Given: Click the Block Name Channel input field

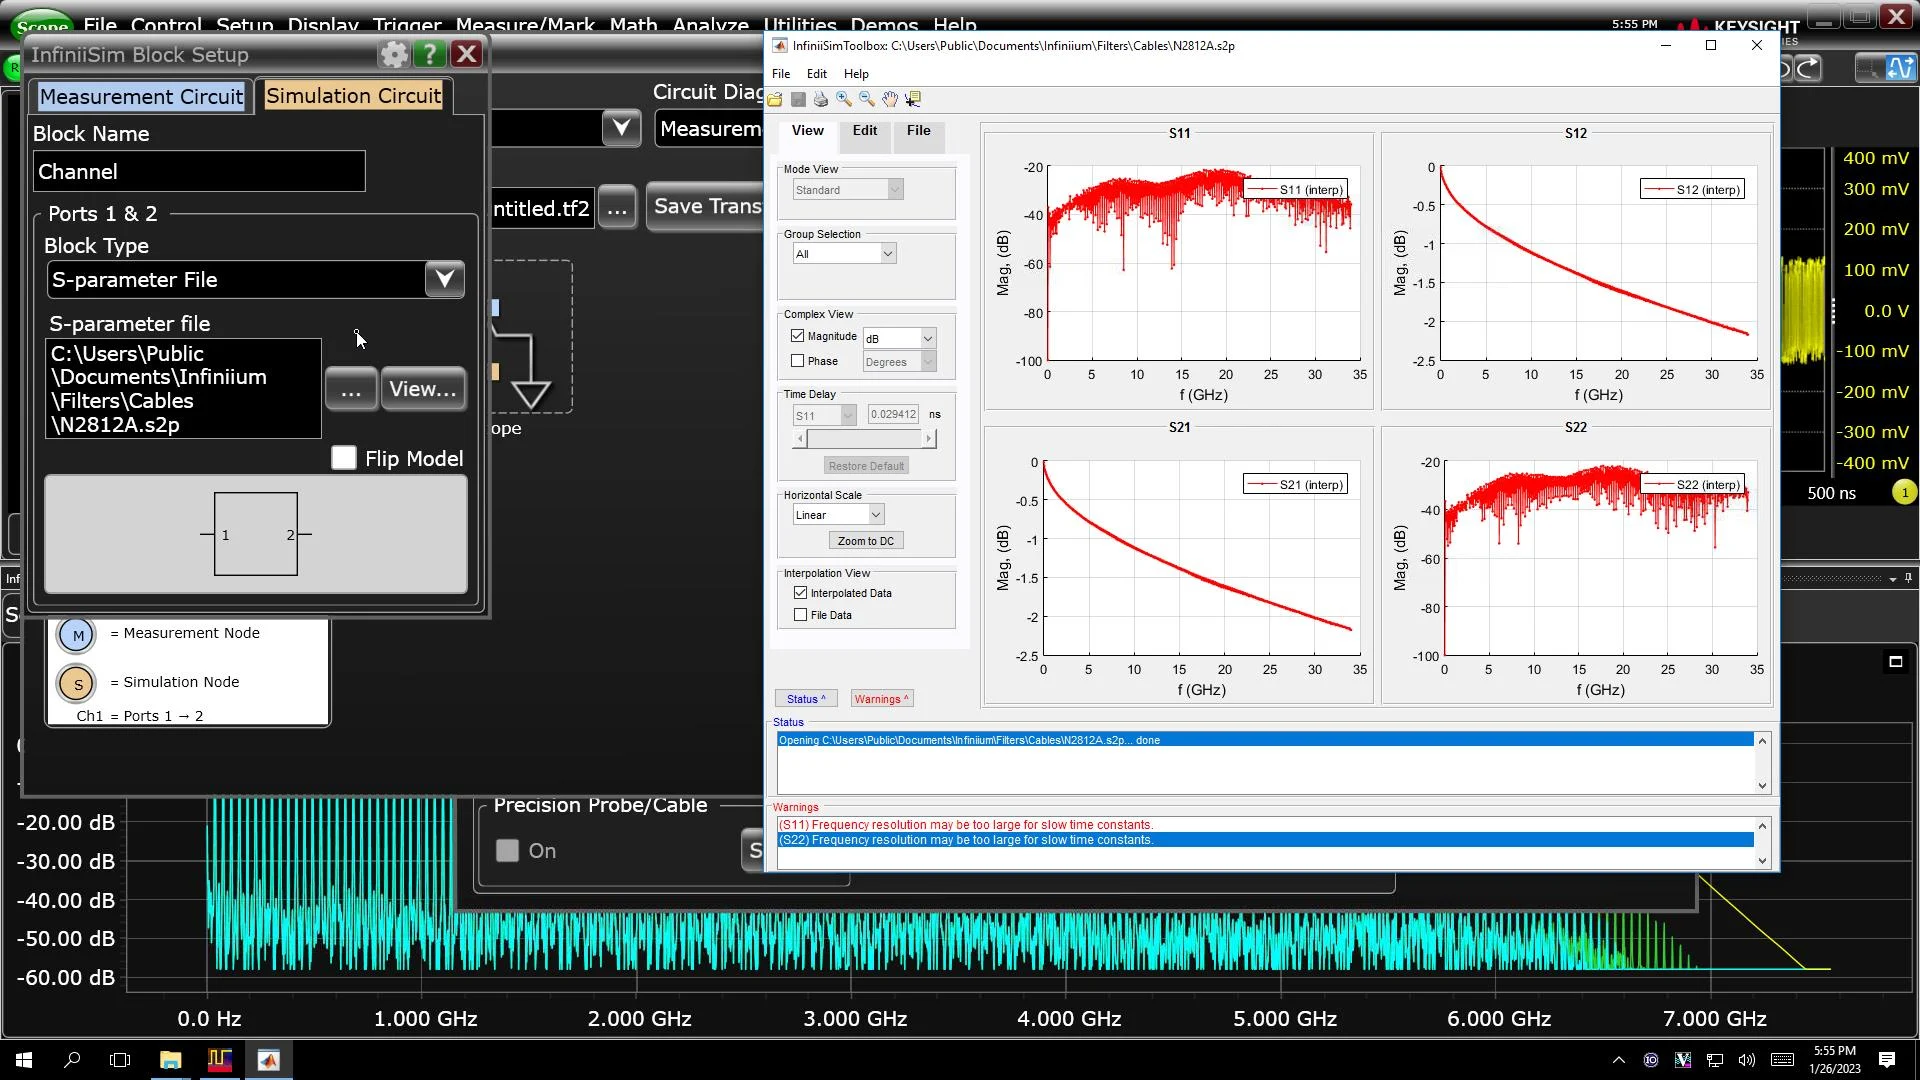Looking at the screenshot, I should click(199, 172).
